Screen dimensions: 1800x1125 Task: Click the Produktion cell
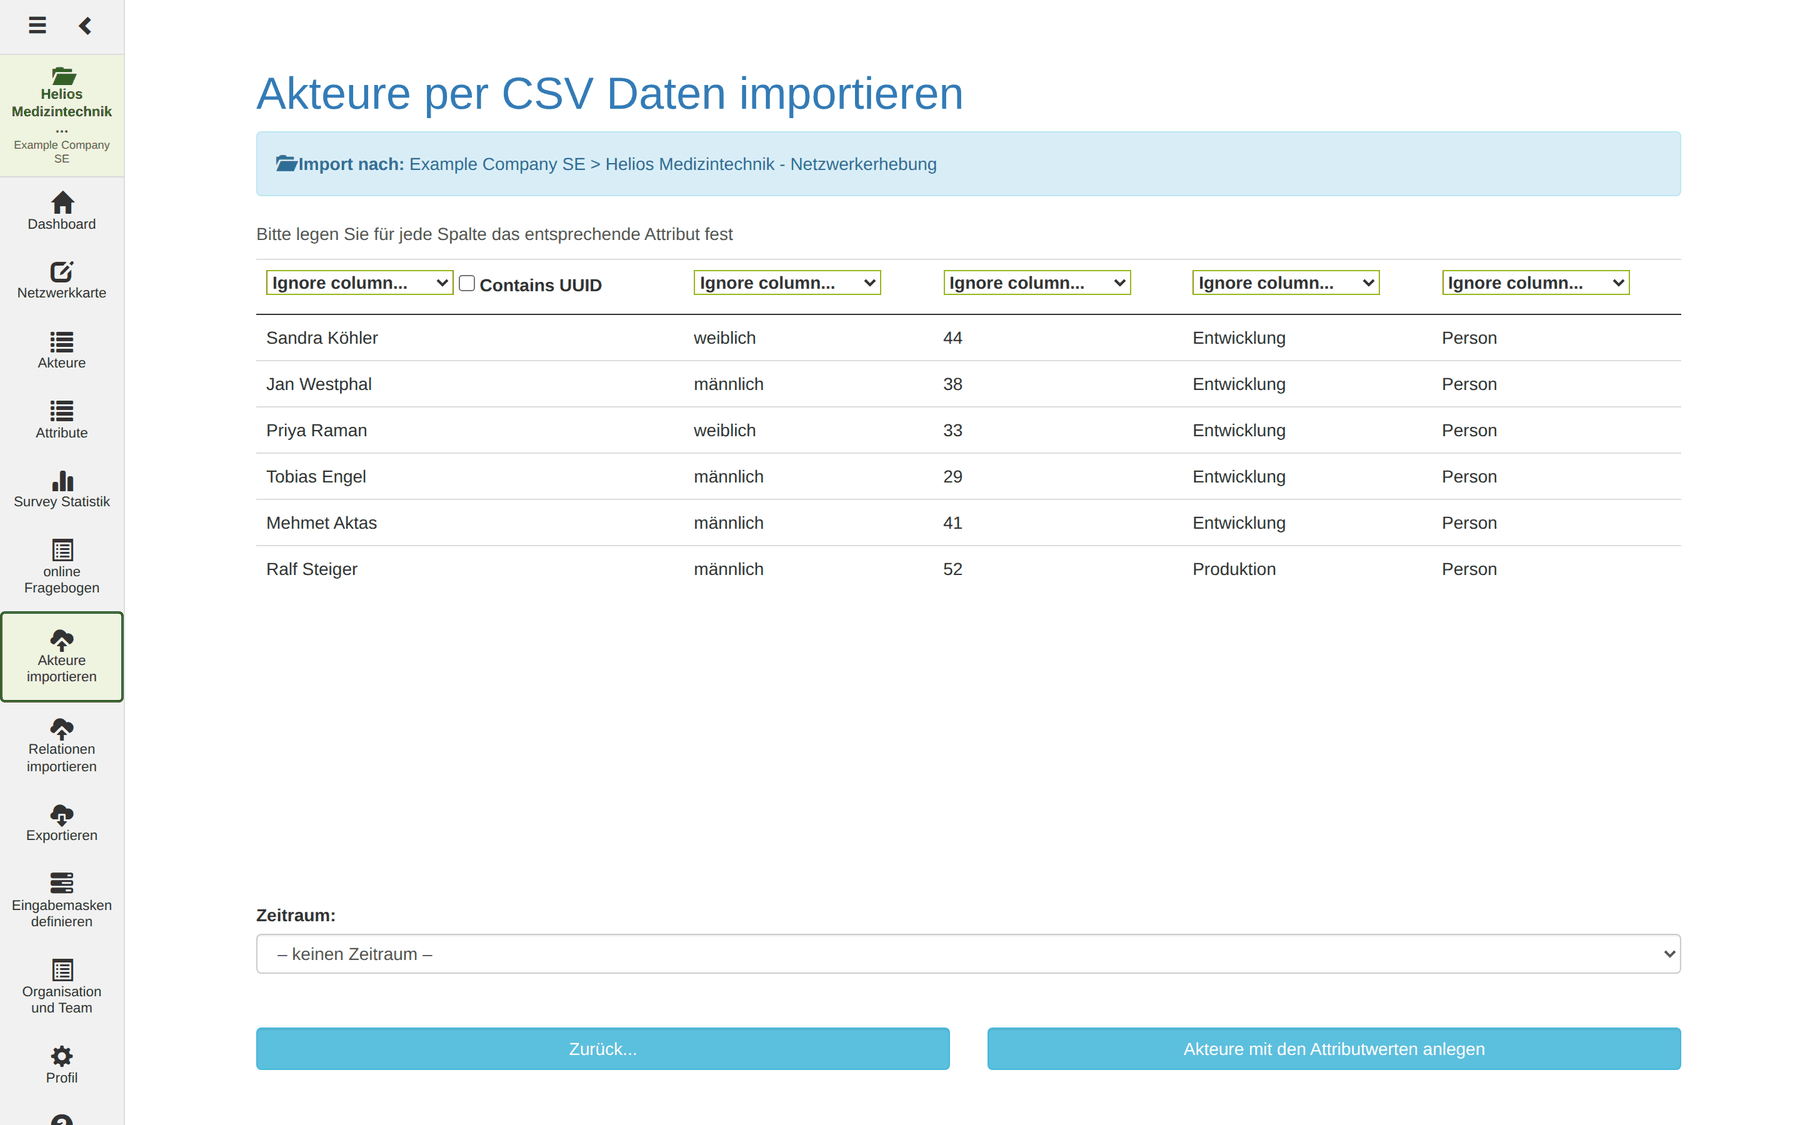[1234, 569]
